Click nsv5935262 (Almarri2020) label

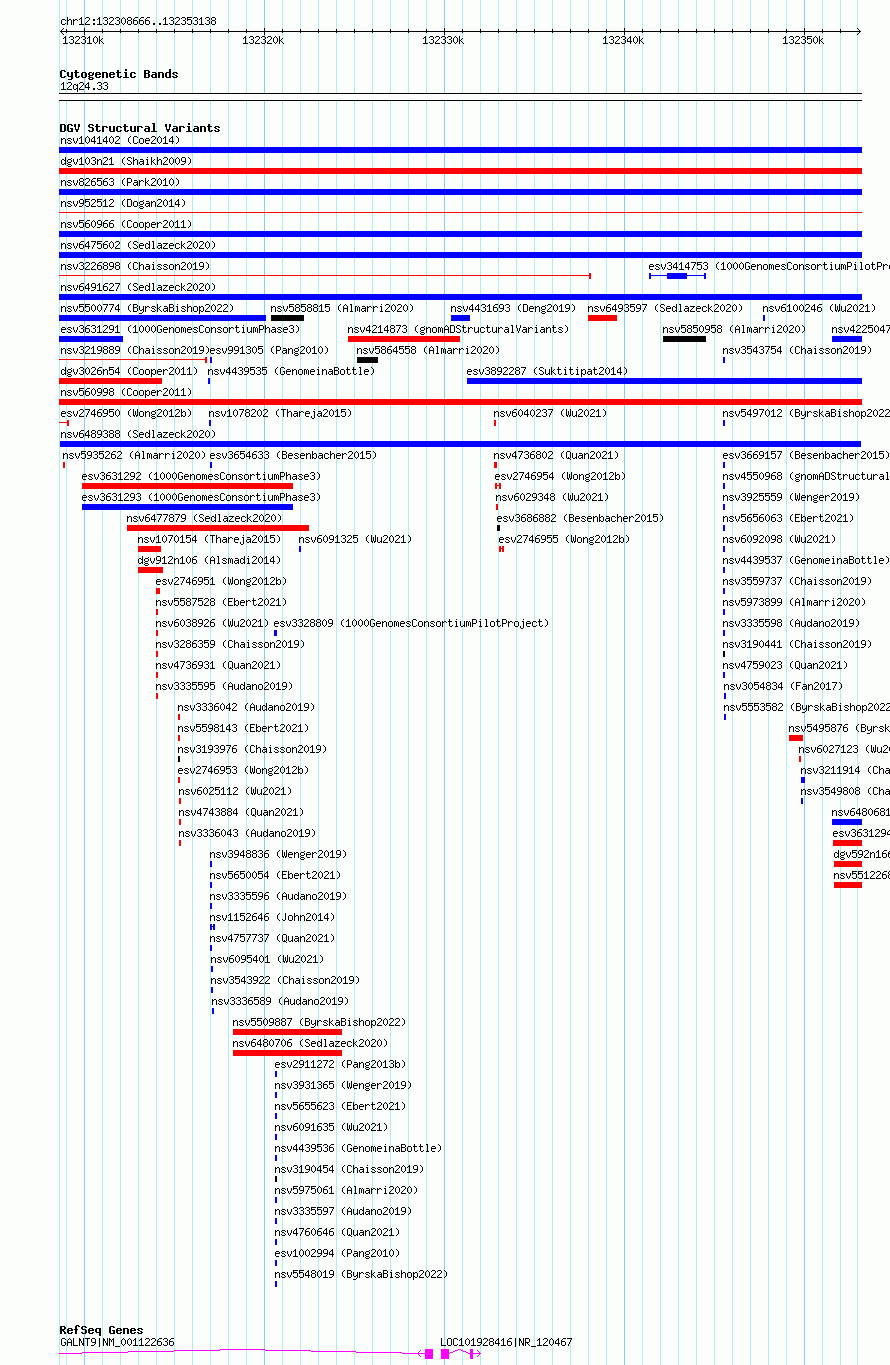click(x=134, y=455)
